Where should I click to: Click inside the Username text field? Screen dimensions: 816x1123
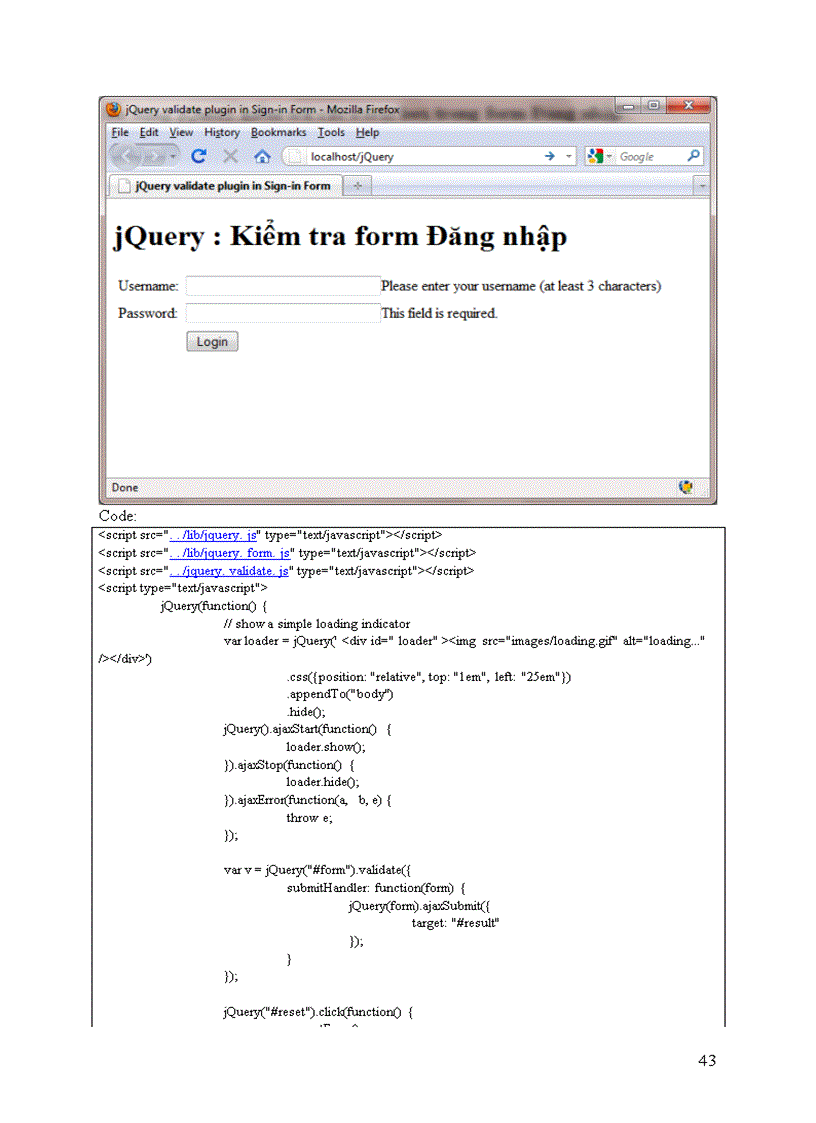283,286
